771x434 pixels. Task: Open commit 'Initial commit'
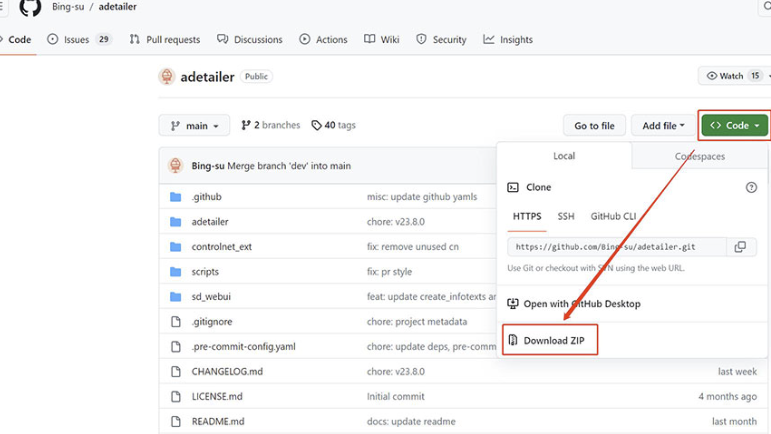pos(395,397)
